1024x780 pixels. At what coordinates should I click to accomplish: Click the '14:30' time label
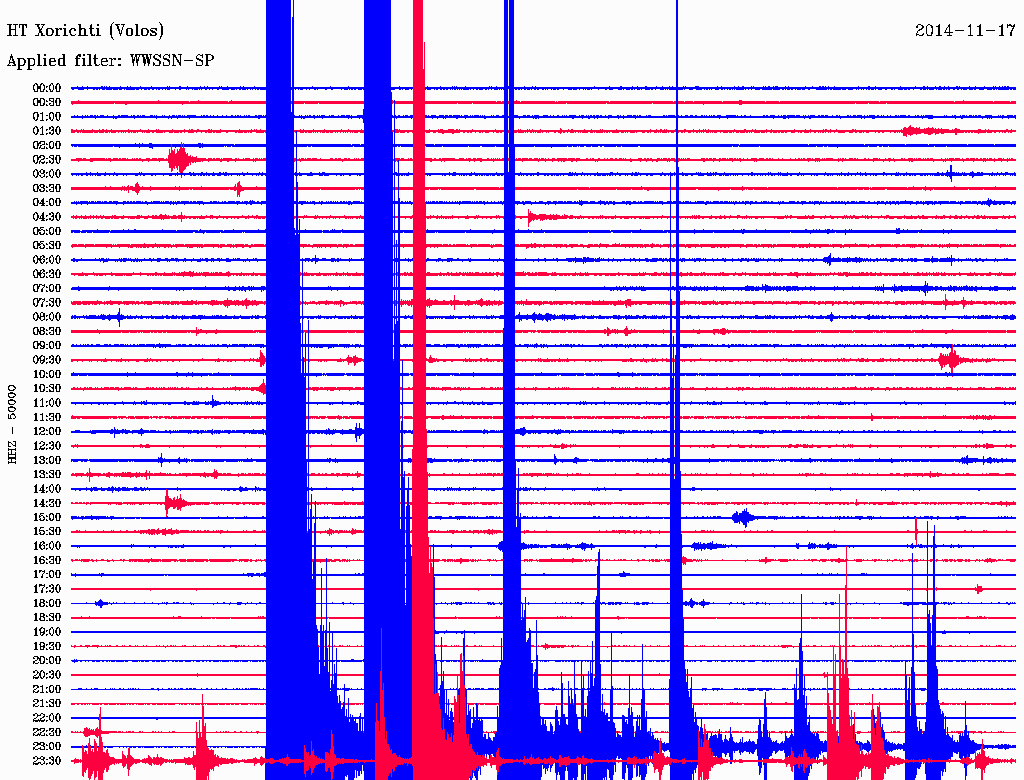[x=47, y=503]
